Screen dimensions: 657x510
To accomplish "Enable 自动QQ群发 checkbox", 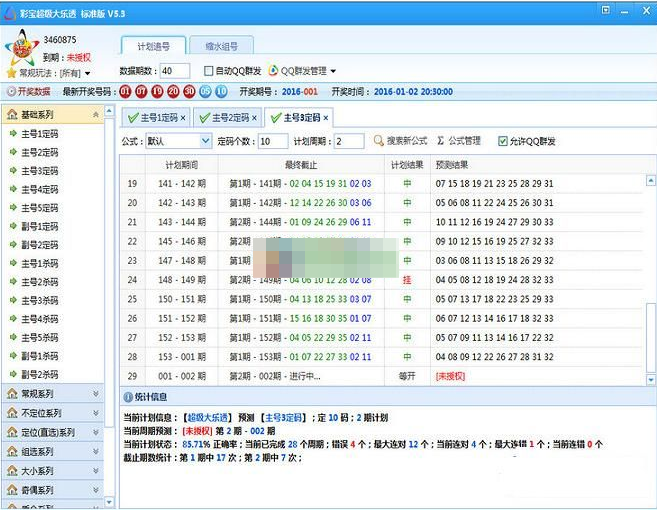I will [x=208, y=71].
